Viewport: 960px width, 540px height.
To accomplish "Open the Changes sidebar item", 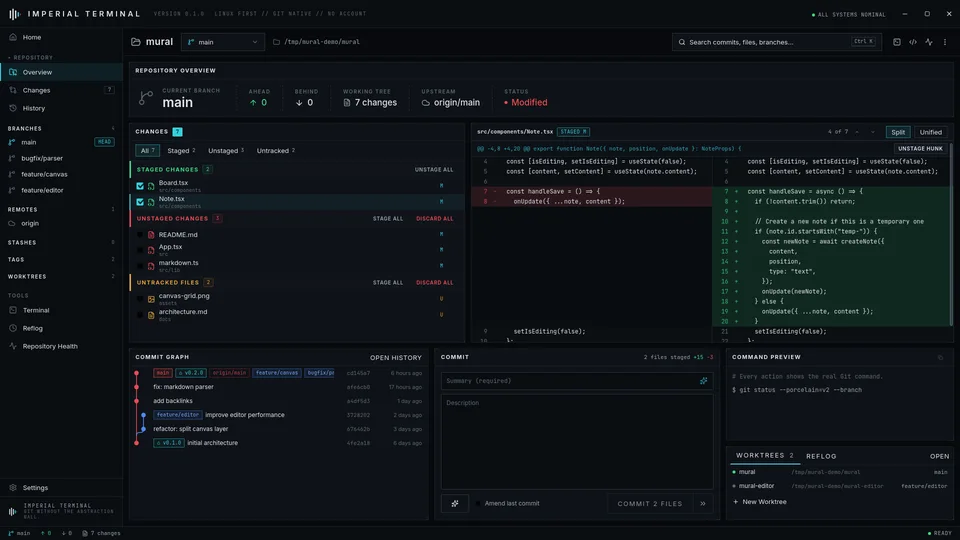I will [61, 90].
